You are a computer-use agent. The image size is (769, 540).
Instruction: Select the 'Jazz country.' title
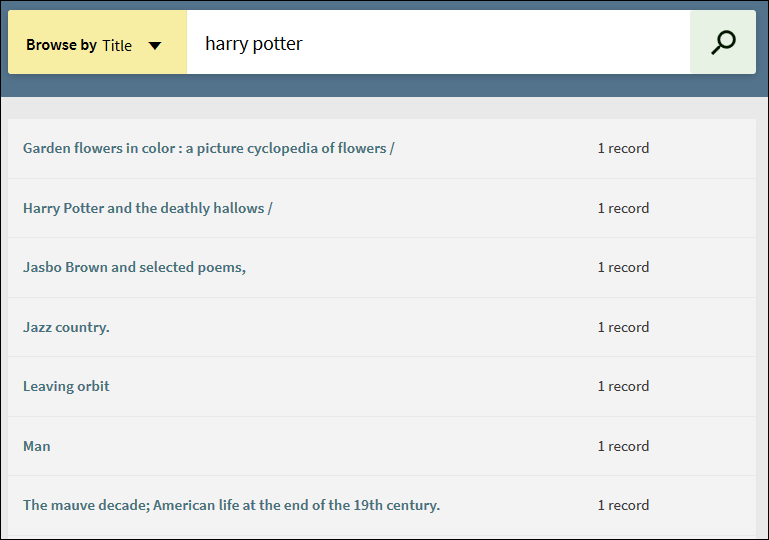point(66,327)
